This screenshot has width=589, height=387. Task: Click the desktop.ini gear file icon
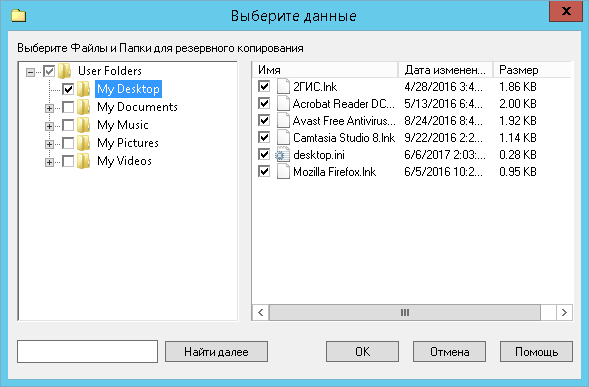[282, 155]
